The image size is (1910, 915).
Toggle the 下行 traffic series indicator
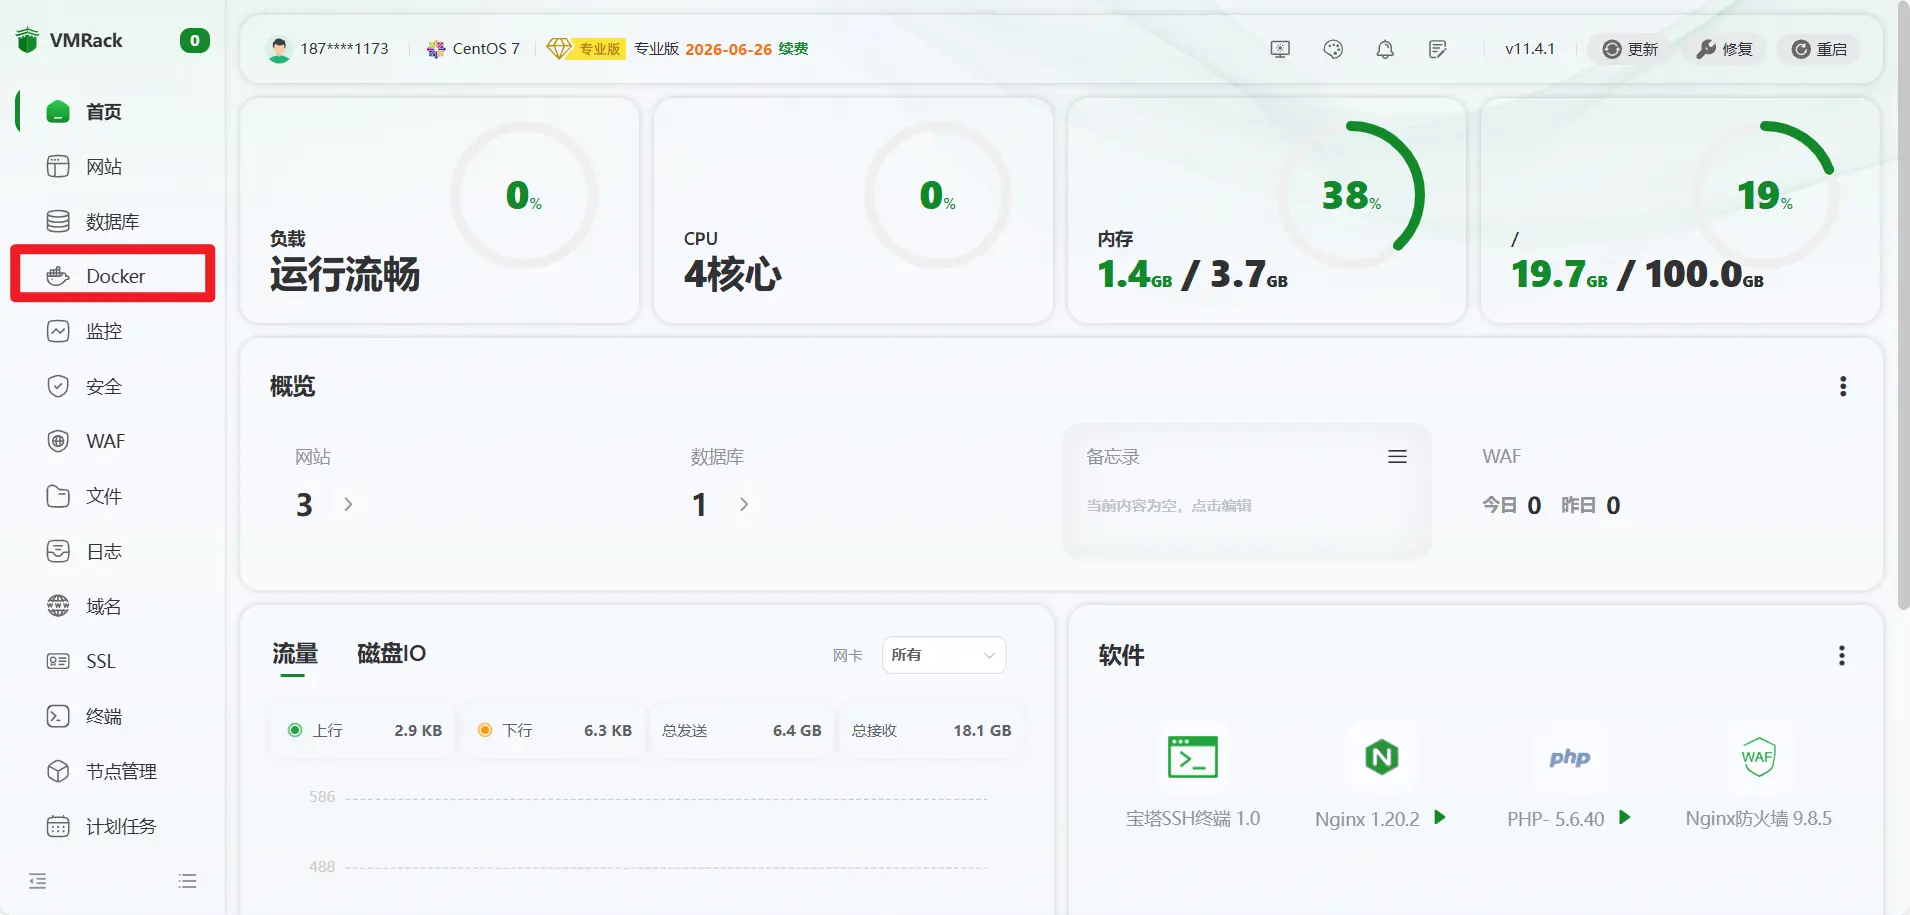coord(485,730)
